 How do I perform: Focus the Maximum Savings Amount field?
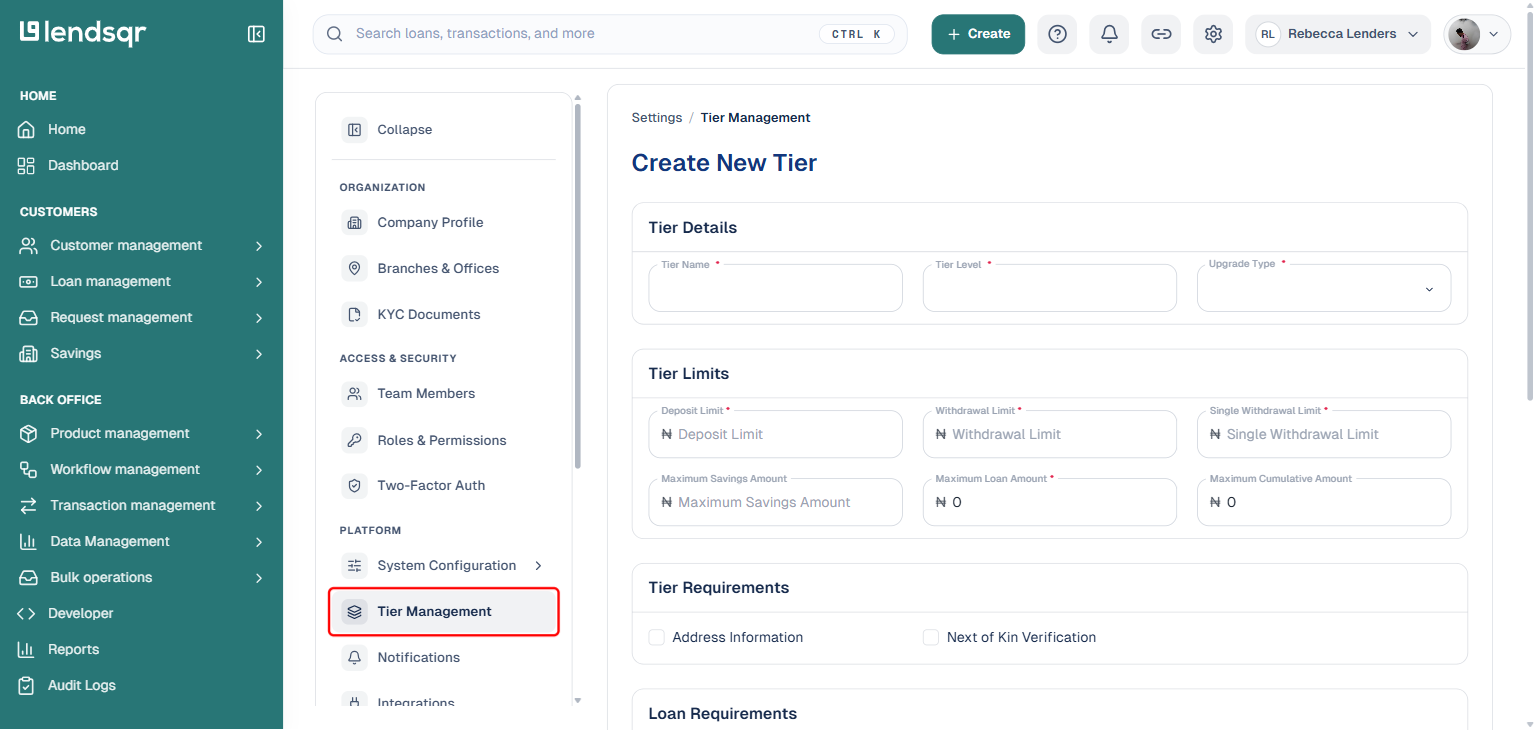coord(775,502)
